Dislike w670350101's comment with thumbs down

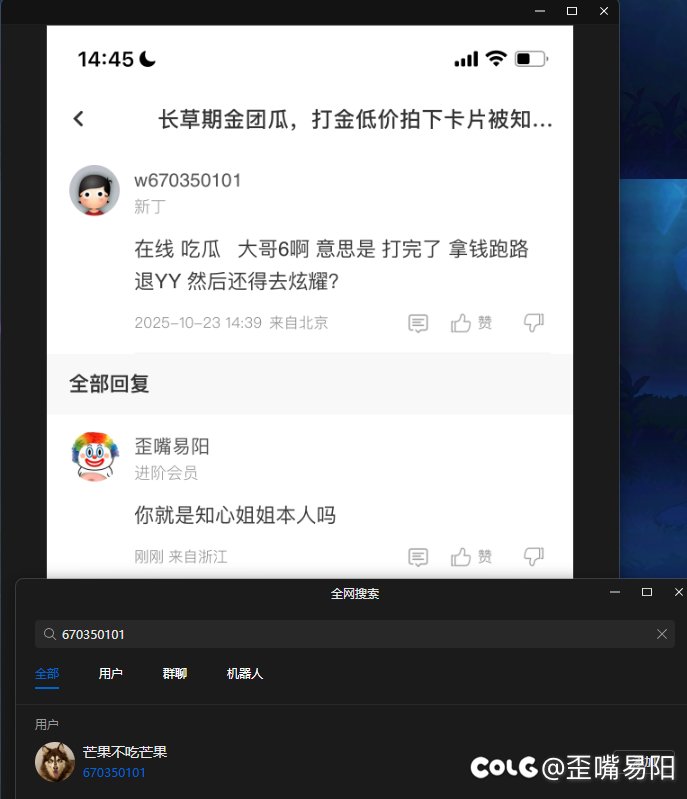(534, 323)
